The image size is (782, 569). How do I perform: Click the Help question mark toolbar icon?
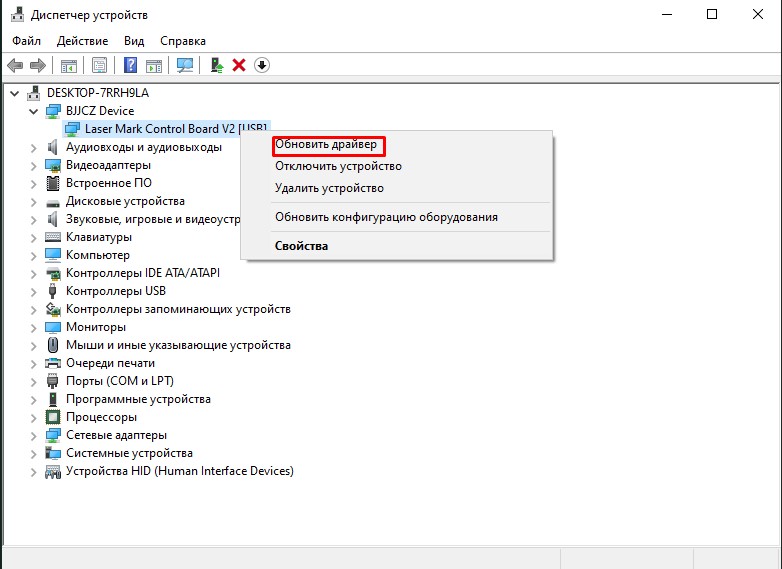click(x=130, y=66)
